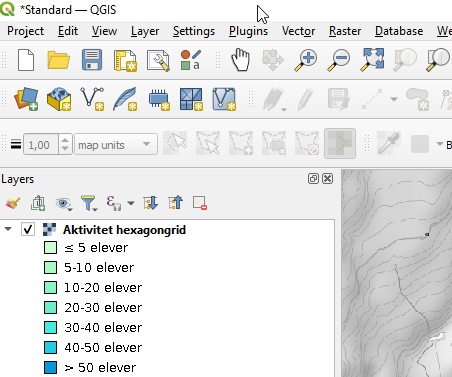Click the Aktivitet hexagongrid layer name
This screenshot has width=452, height=377.
tap(124, 230)
